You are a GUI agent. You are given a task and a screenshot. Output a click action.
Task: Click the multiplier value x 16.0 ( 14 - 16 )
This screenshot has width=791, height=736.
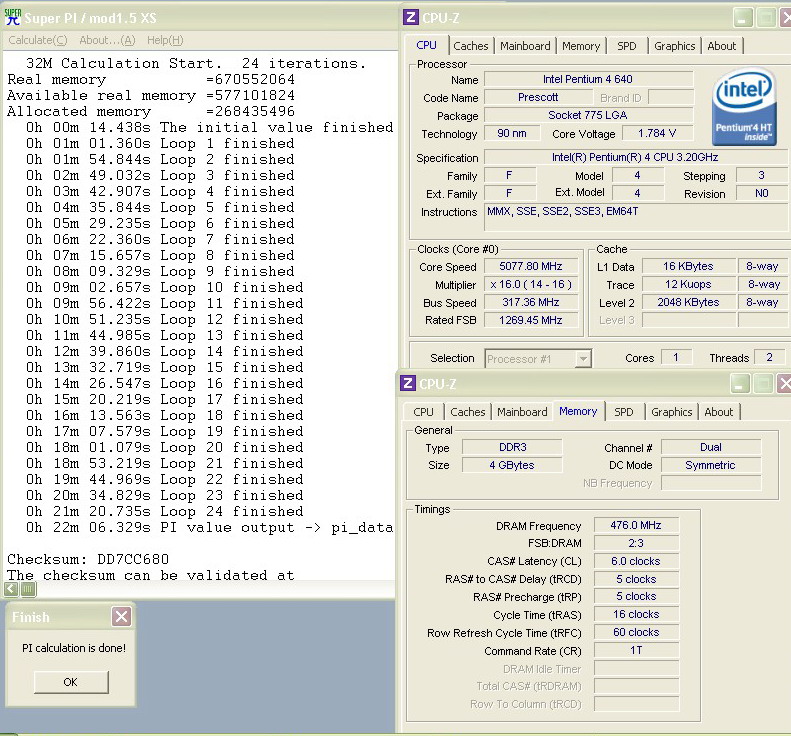[531, 284]
